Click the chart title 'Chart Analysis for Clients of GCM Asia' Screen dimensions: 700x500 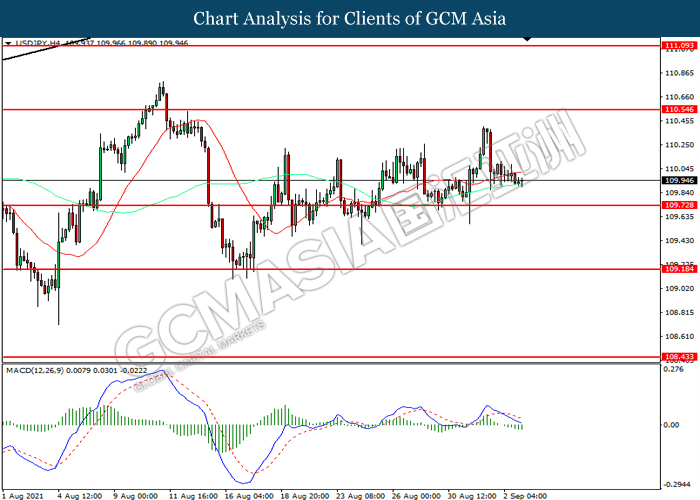350,19
